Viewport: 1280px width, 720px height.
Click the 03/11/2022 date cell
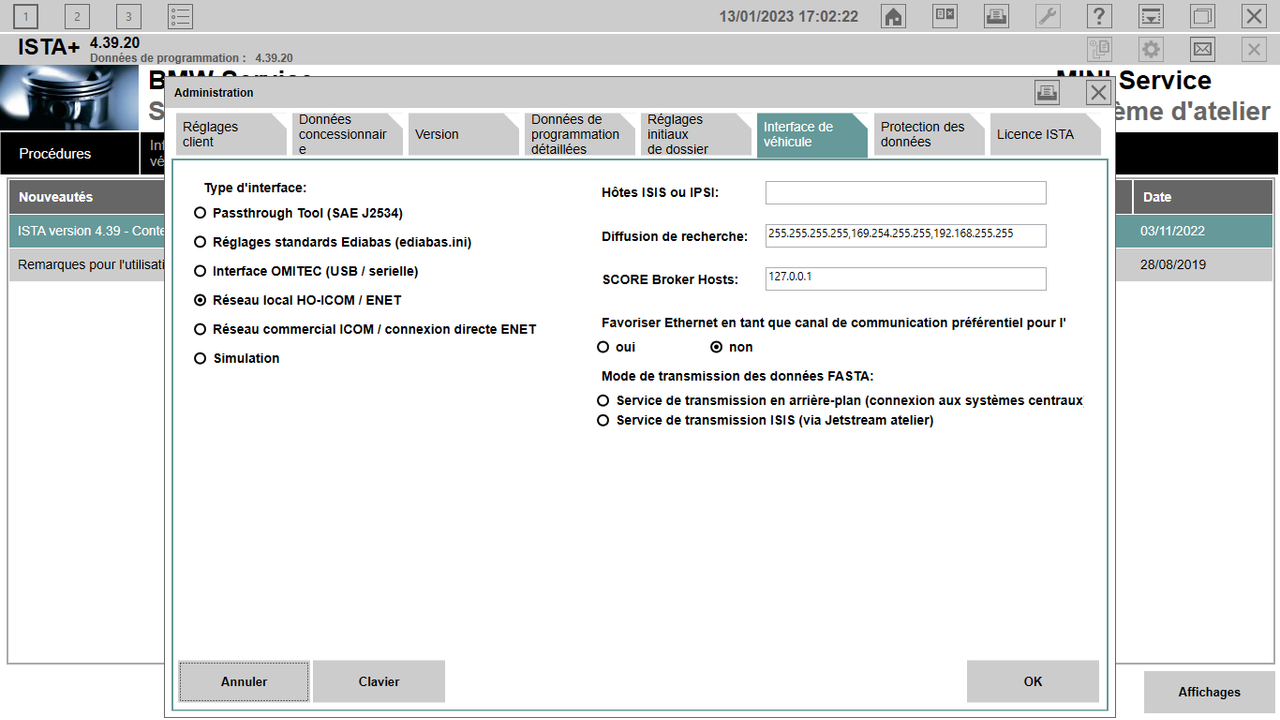pyautogui.click(x=1203, y=231)
